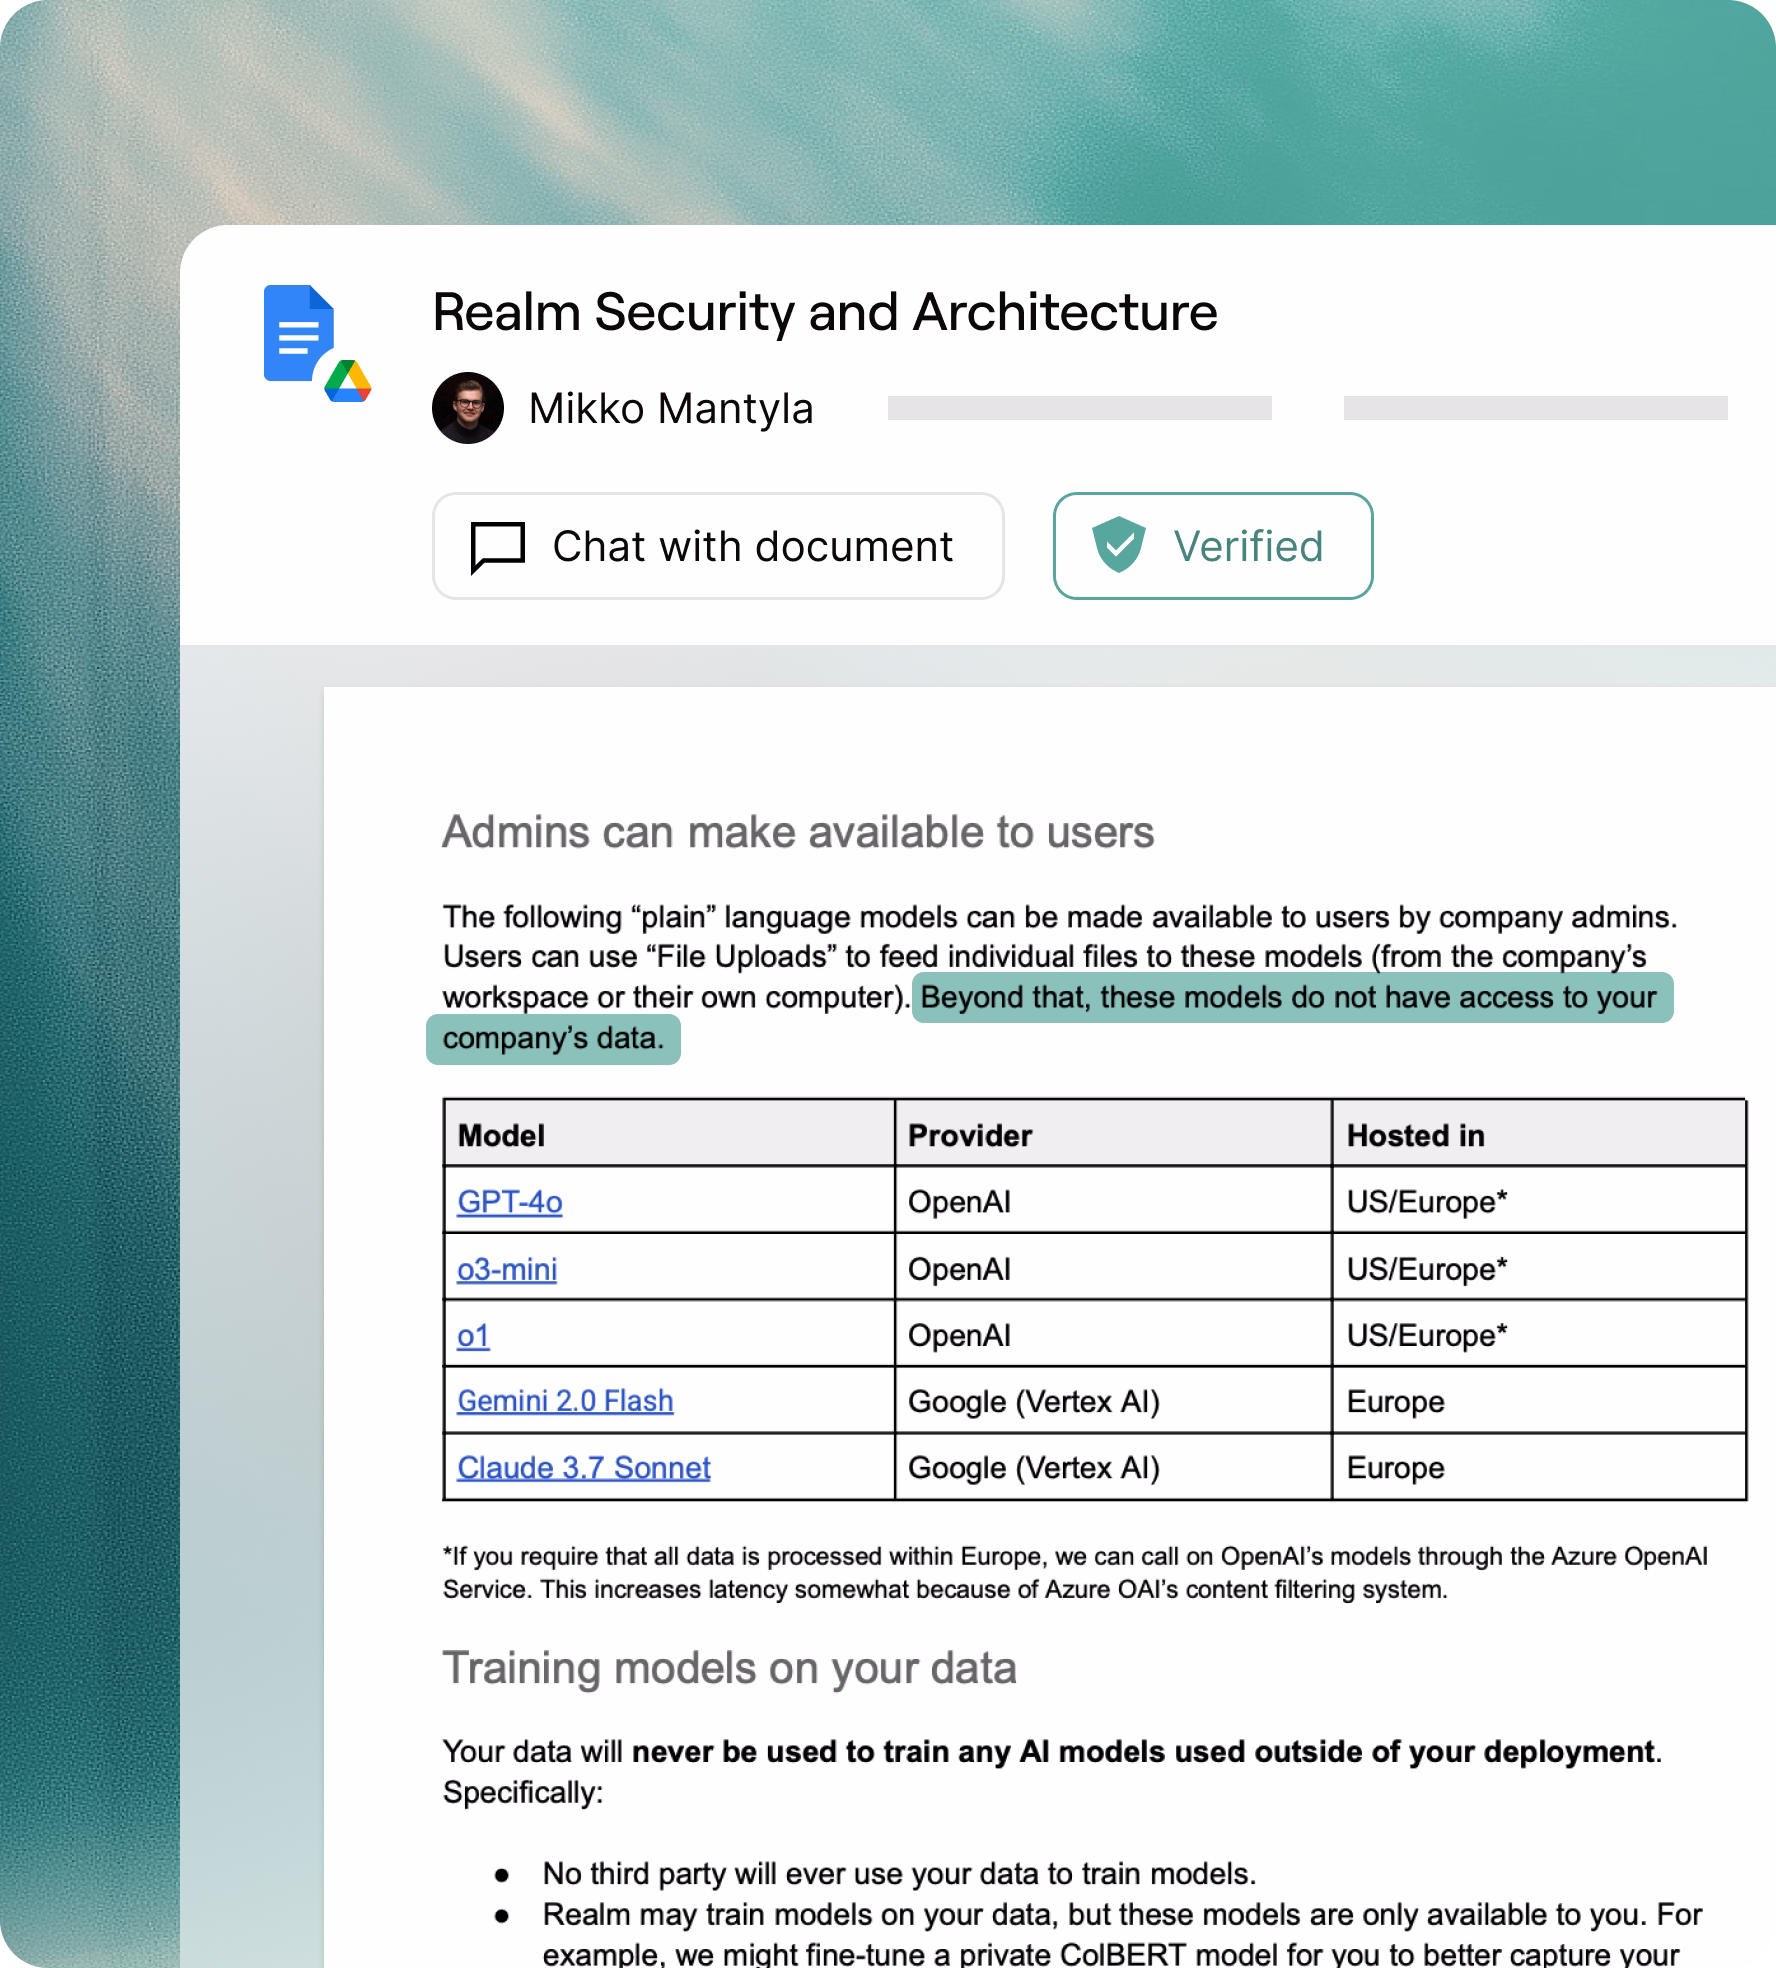This screenshot has width=1776, height=1968.
Task: Follow the o1 model link
Action: [473, 1335]
